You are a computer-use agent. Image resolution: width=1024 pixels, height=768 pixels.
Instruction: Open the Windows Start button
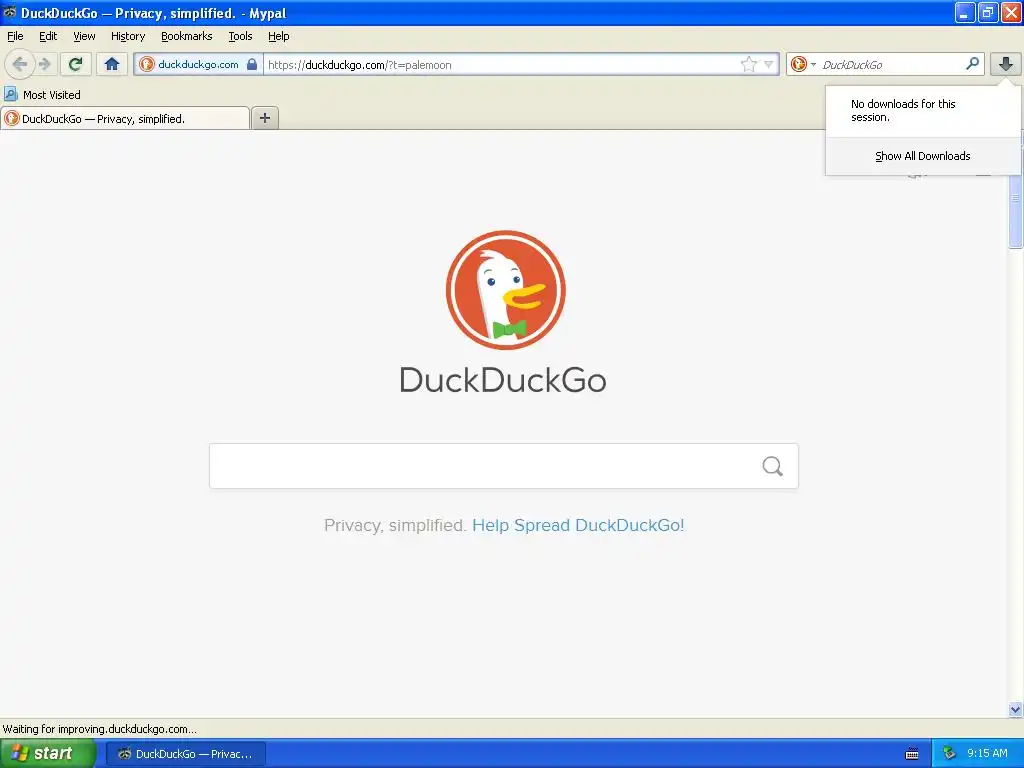pyautogui.click(x=48, y=753)
